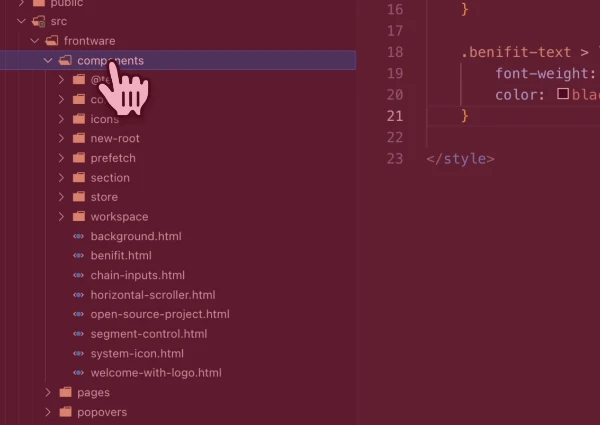This screenshot has height=425, width=600.
Task: Click line number 21 in the gutter
Action: (394, 116)
